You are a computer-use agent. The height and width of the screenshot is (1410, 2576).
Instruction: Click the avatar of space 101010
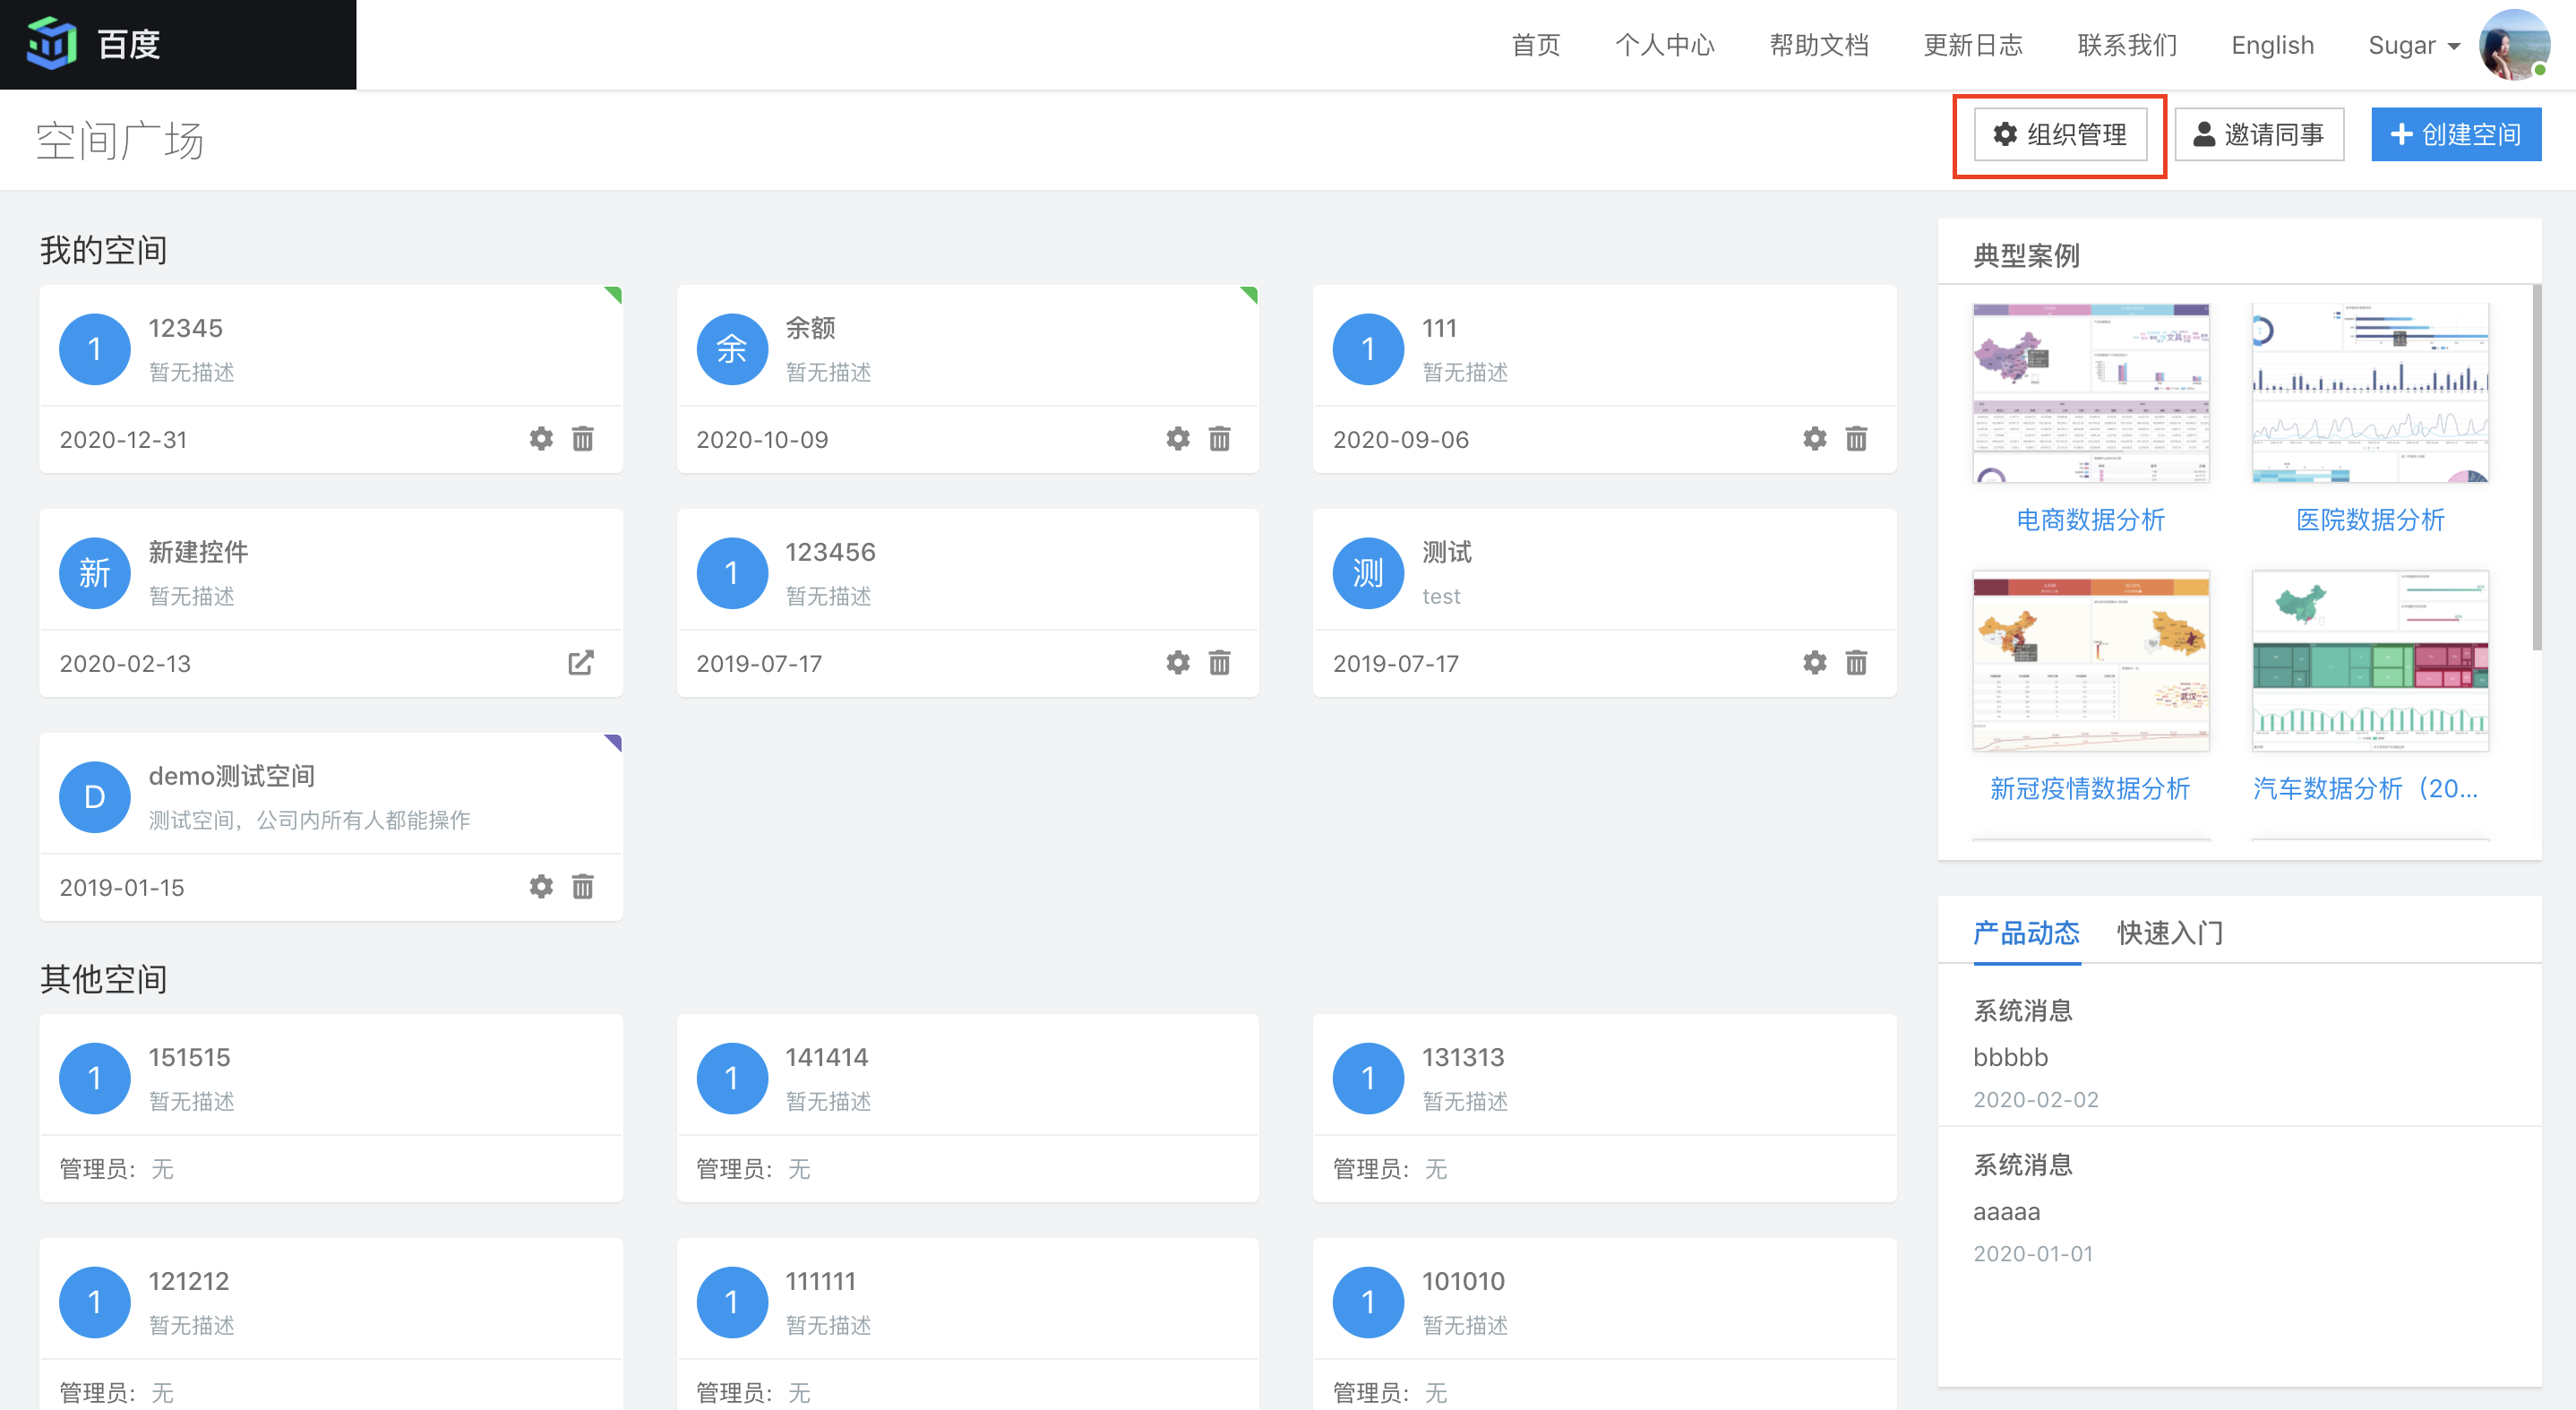coord(1369,1302)
